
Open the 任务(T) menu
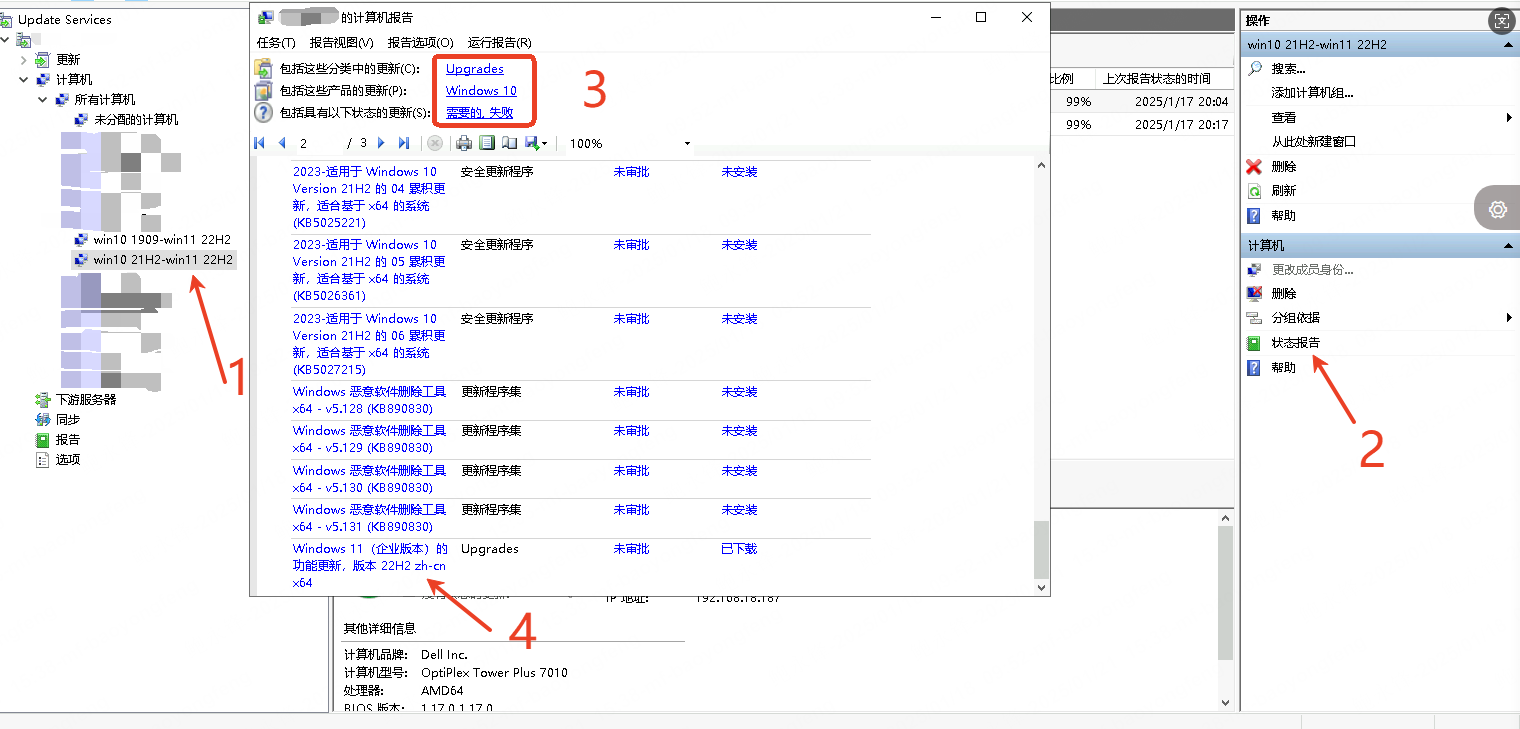tap(276, 42)
